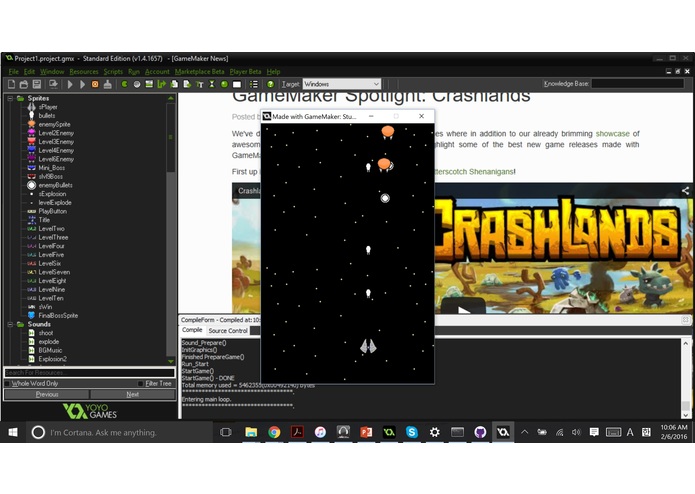Create a timeline with the hourglass icon
The width and height of the screenshot is (695, 494).
[x=212, y=84]
